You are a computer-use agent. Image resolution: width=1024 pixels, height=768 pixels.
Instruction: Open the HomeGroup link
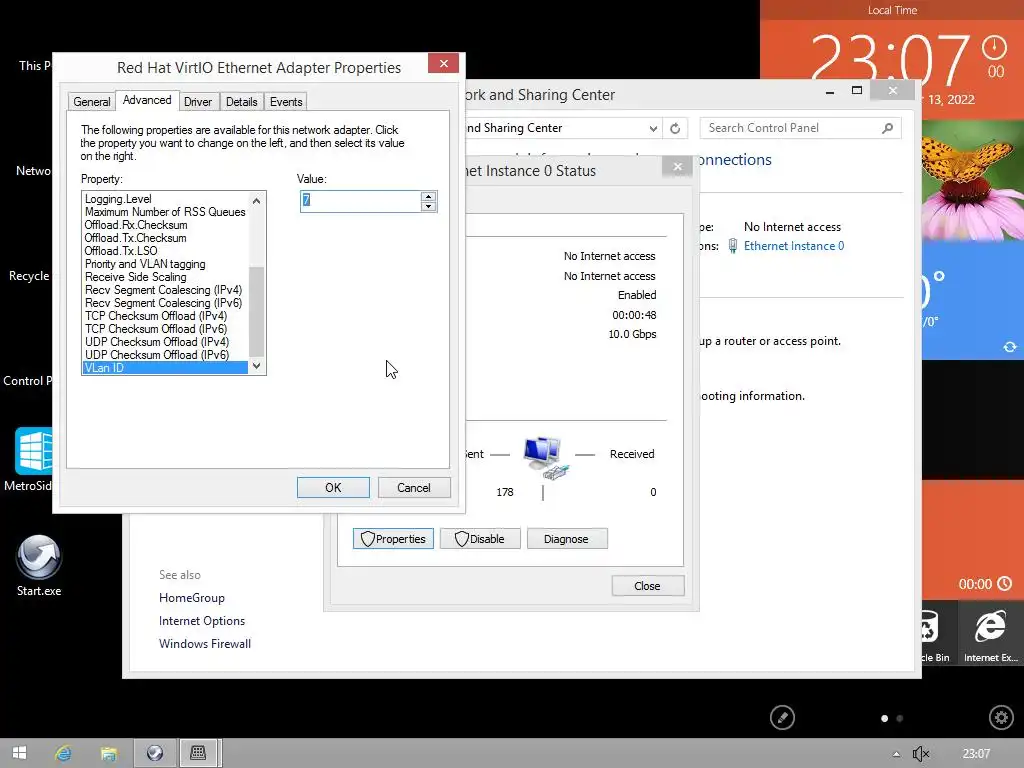[x=192, y=598]
